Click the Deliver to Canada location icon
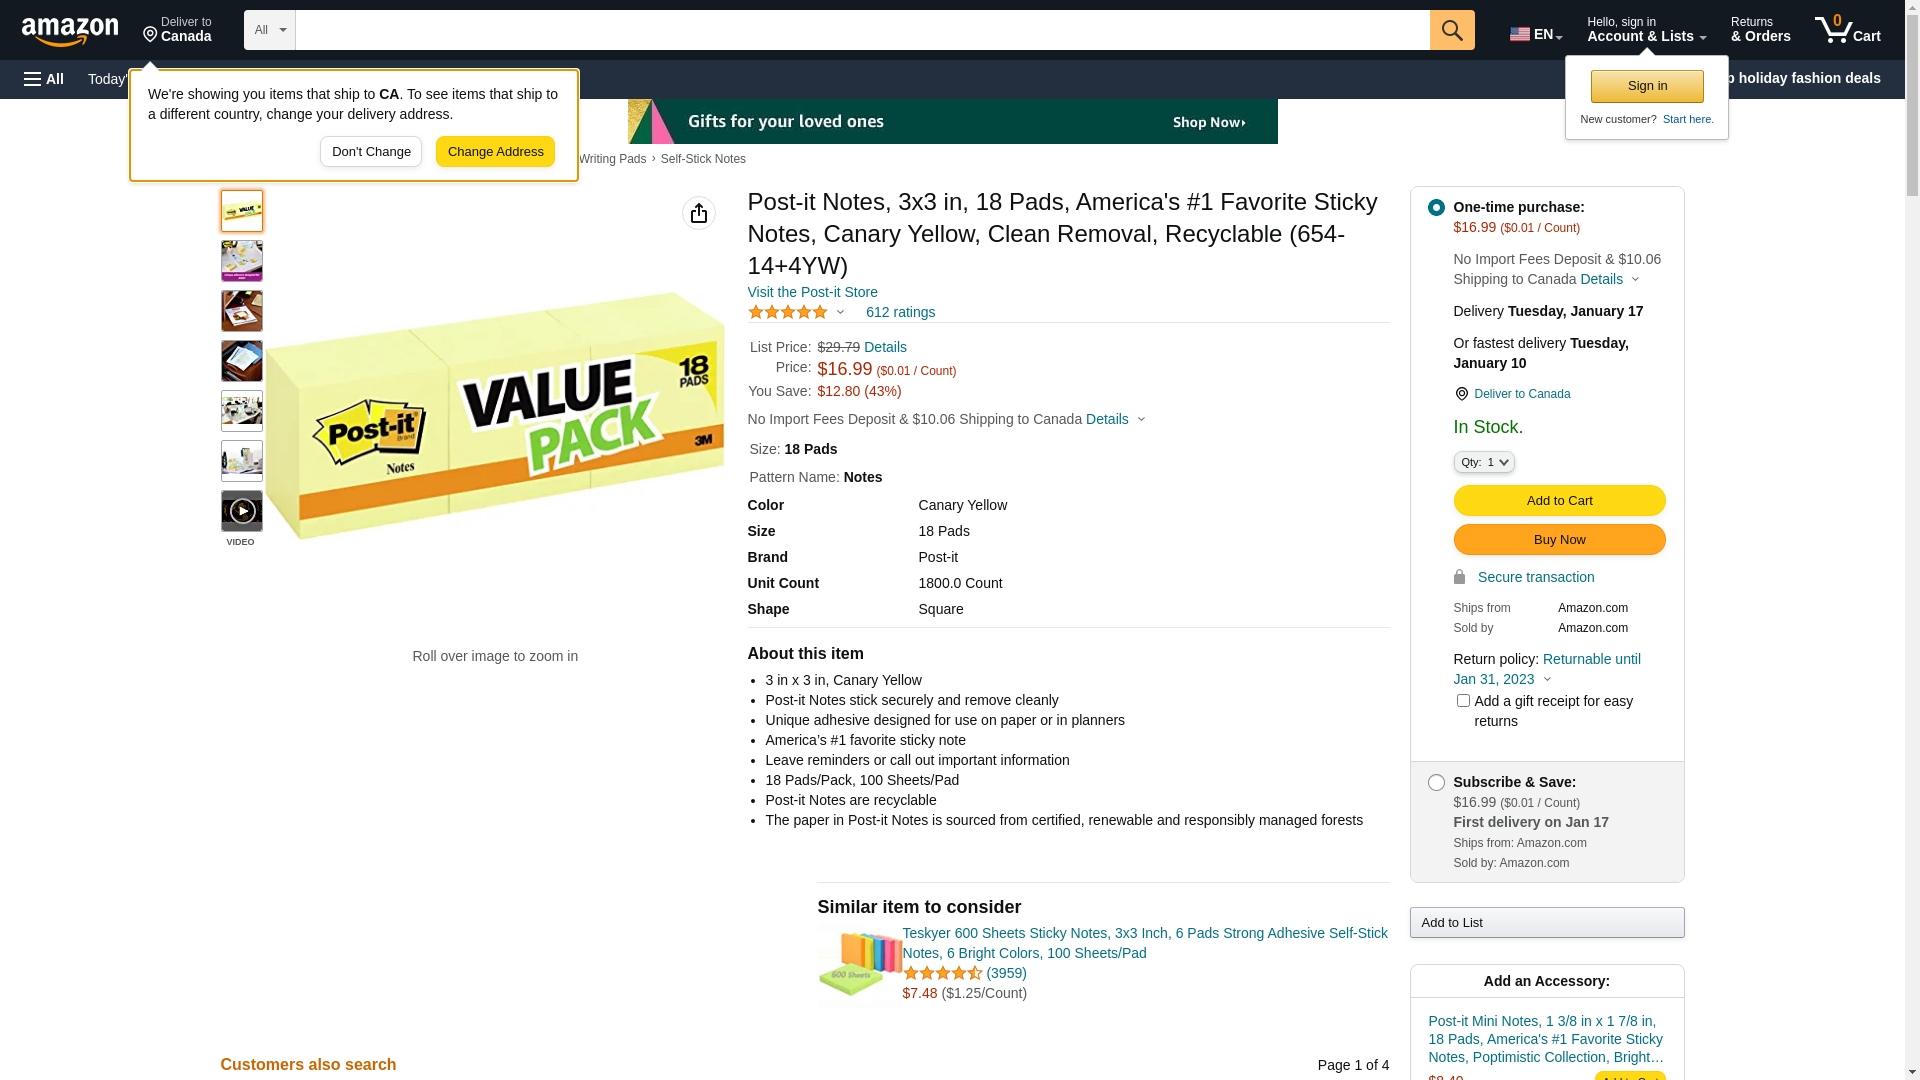 (x=1461, y=394)
